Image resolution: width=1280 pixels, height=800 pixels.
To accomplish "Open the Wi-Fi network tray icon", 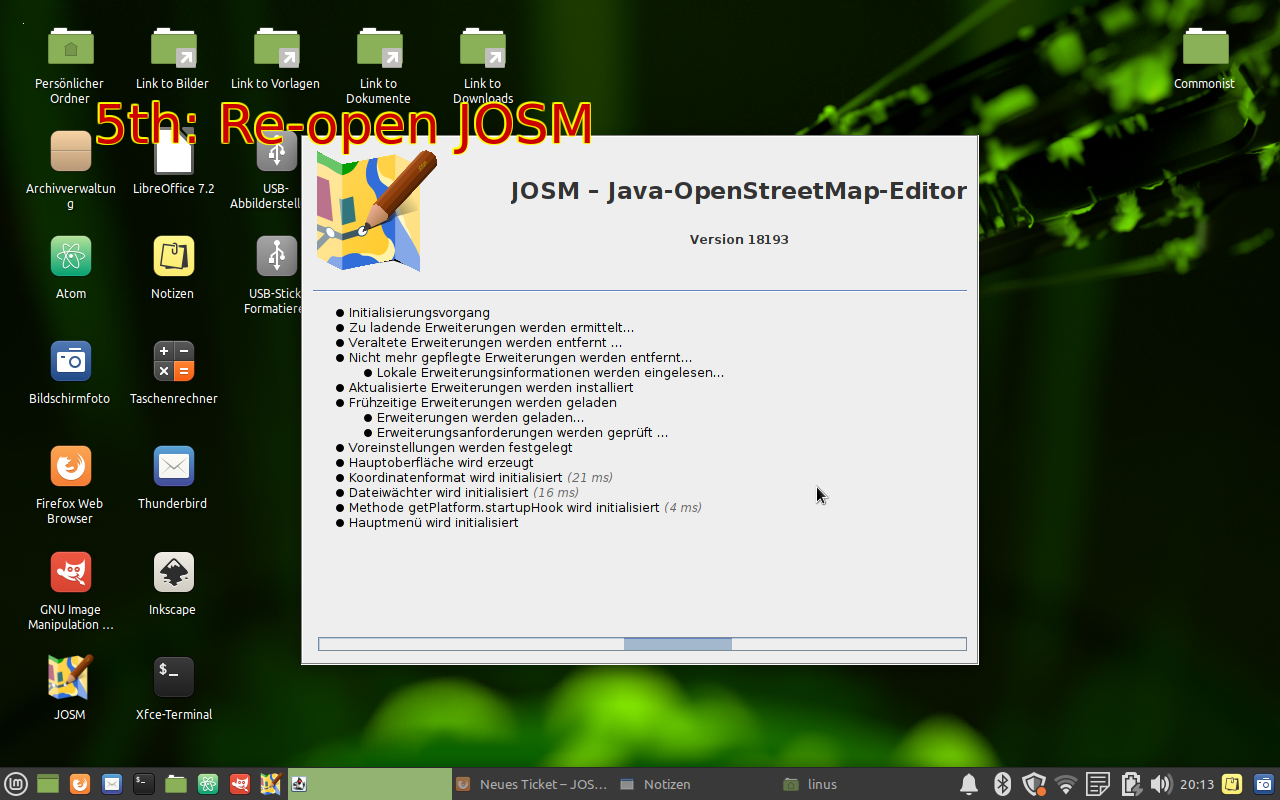I will pos(1066,784).
